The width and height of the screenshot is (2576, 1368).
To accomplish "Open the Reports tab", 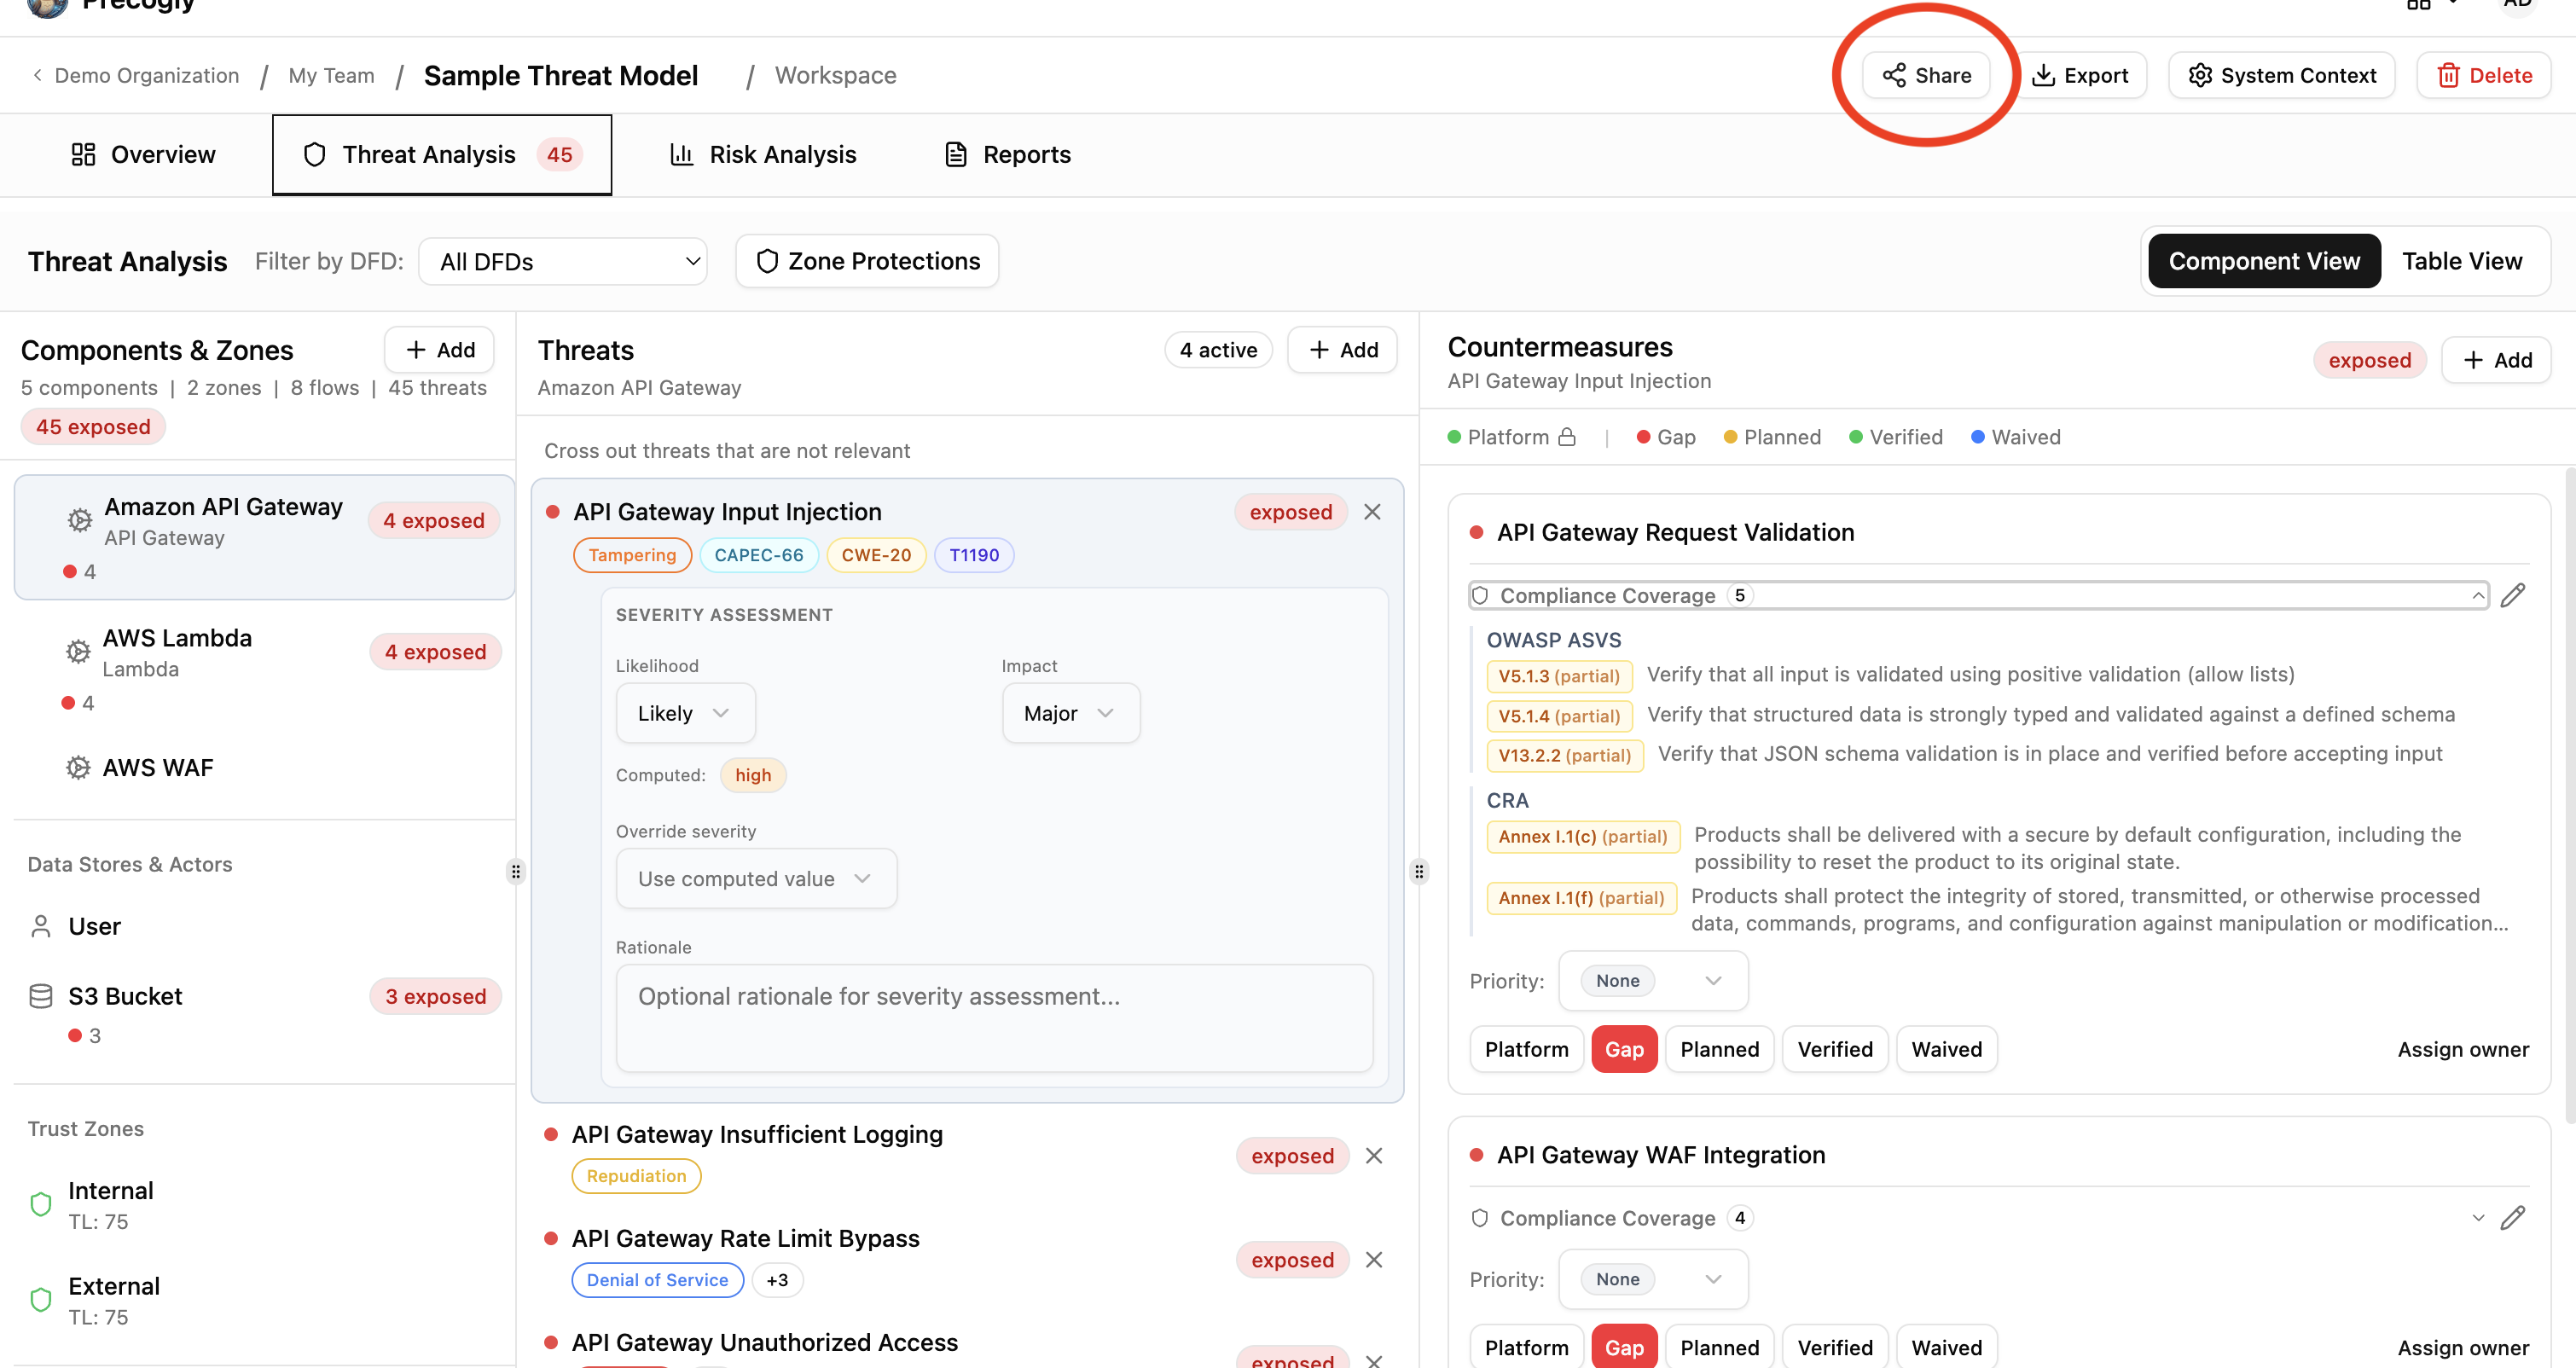I will coord(1007,154).
